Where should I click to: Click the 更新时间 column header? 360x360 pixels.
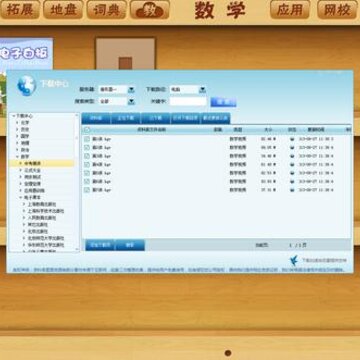coord(315,130)
